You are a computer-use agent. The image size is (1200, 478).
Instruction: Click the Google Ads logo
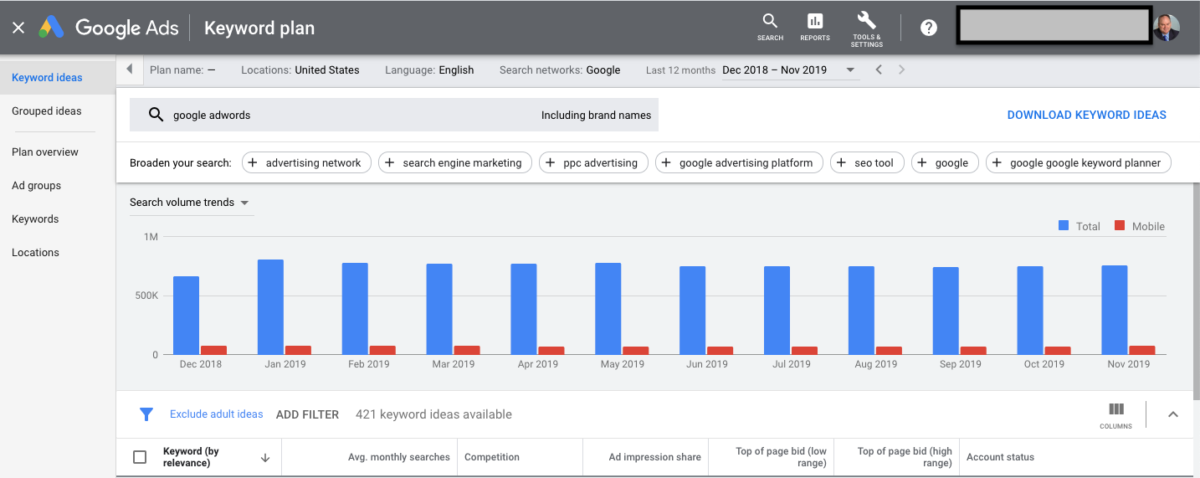coord(52,28)
